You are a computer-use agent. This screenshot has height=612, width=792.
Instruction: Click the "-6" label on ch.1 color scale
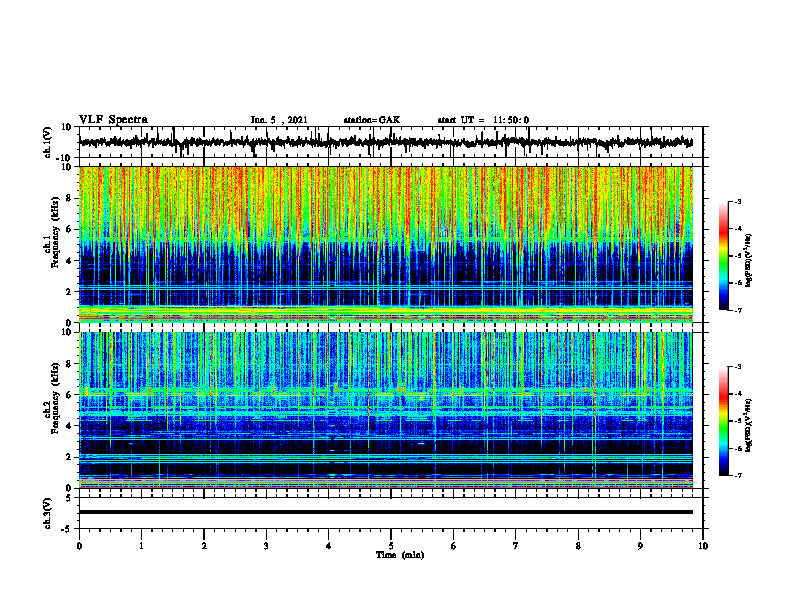point(738,283)
